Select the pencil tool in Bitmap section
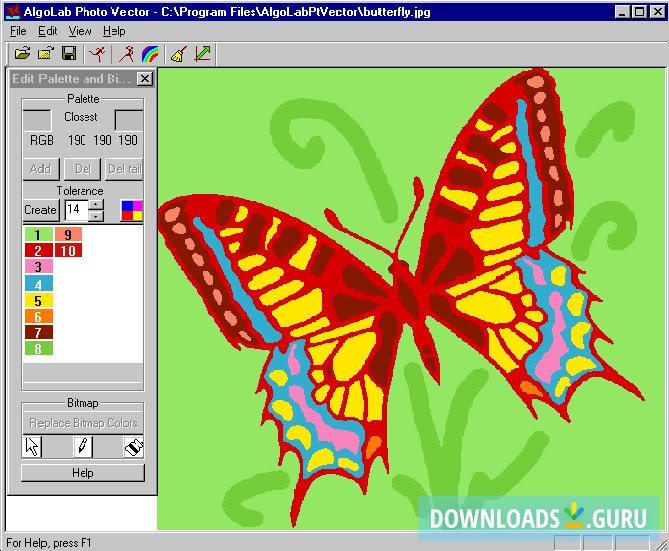Image resolution: width=669 pixels, height=551 pixels. tap(83, 447)
